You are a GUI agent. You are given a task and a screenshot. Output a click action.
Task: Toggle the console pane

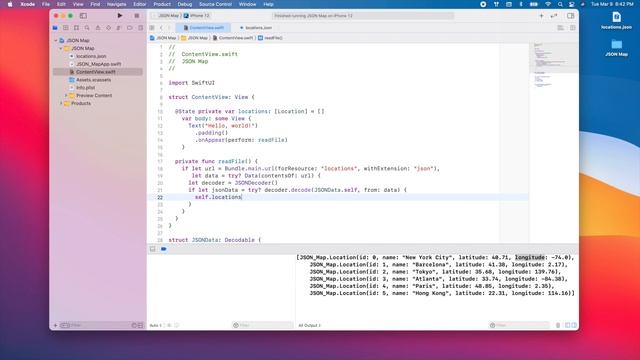click(574, 325)
